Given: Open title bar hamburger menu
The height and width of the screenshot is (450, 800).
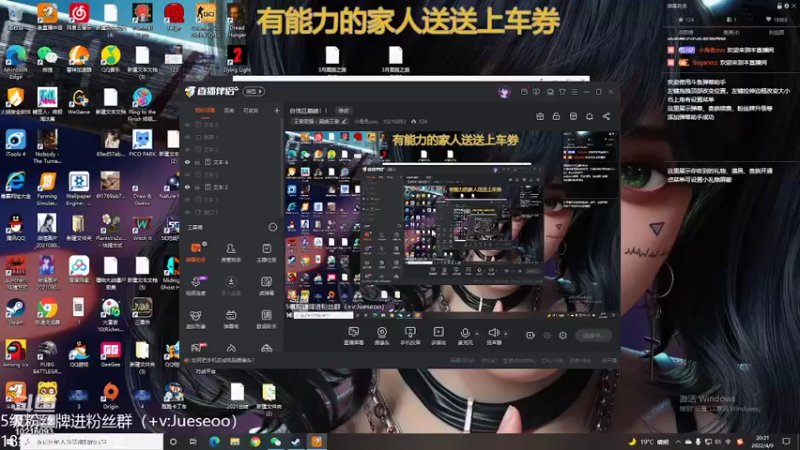Looking at the screenshot, I should (x=574, y=92).
